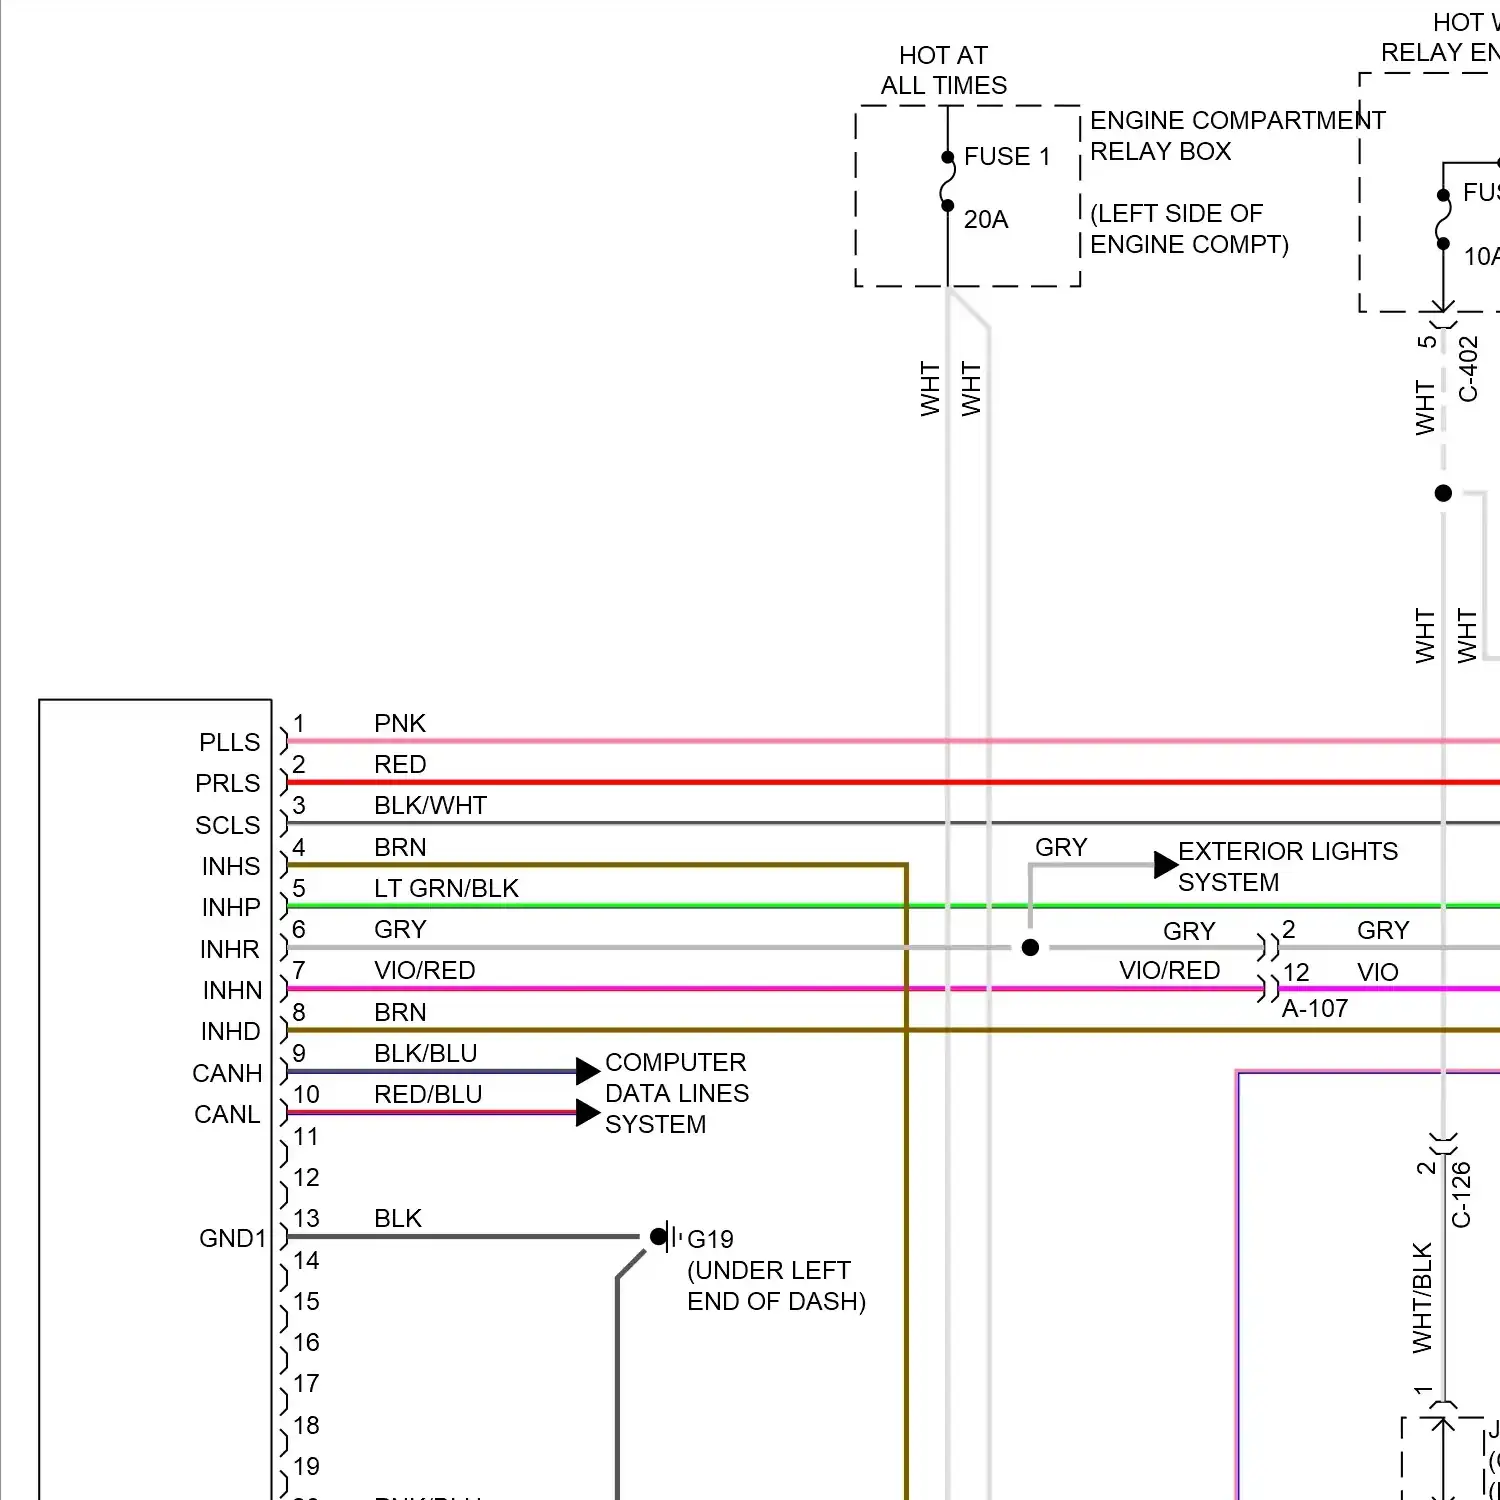Image resolution: width=1500 pixels, height=1500 pixels.
Task: Click the 20A fuse rating
Action: 986,219
